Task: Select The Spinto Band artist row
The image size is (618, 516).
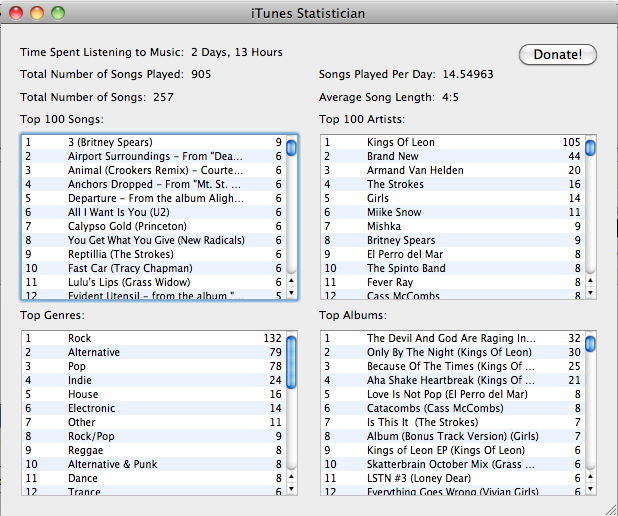Action: (453, 268)
